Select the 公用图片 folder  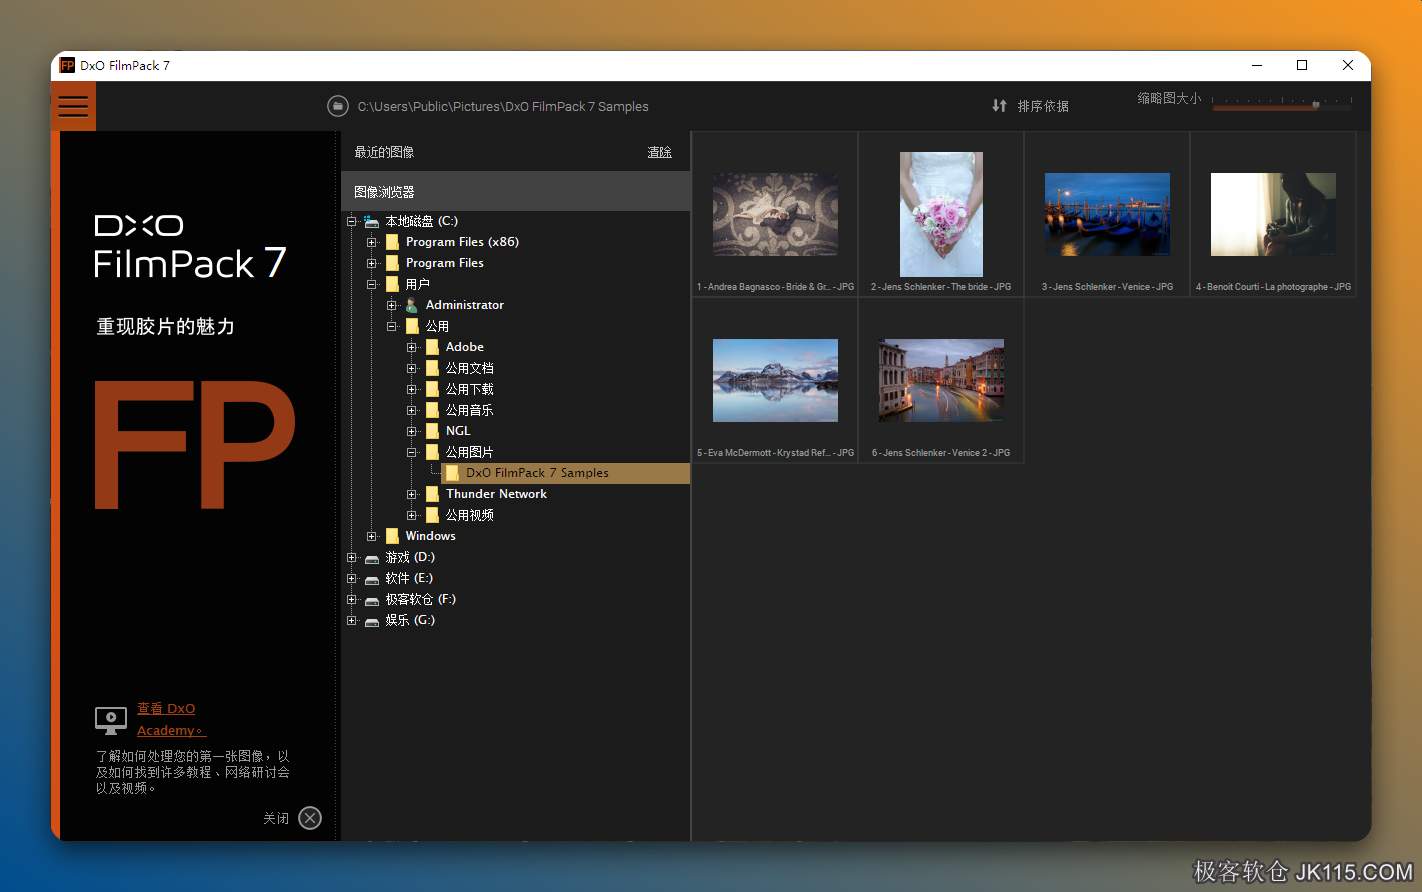point(469,452)
